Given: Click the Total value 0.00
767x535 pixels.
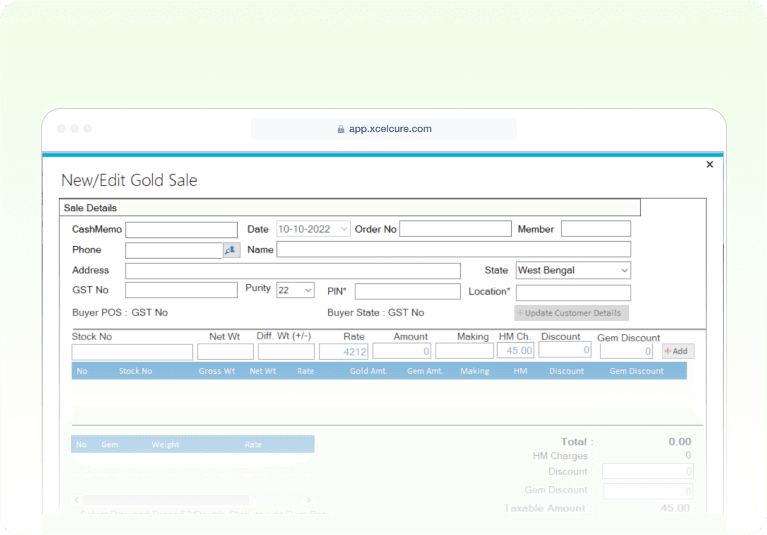Looking at the screenshot, I should click(x=680, y=442).
